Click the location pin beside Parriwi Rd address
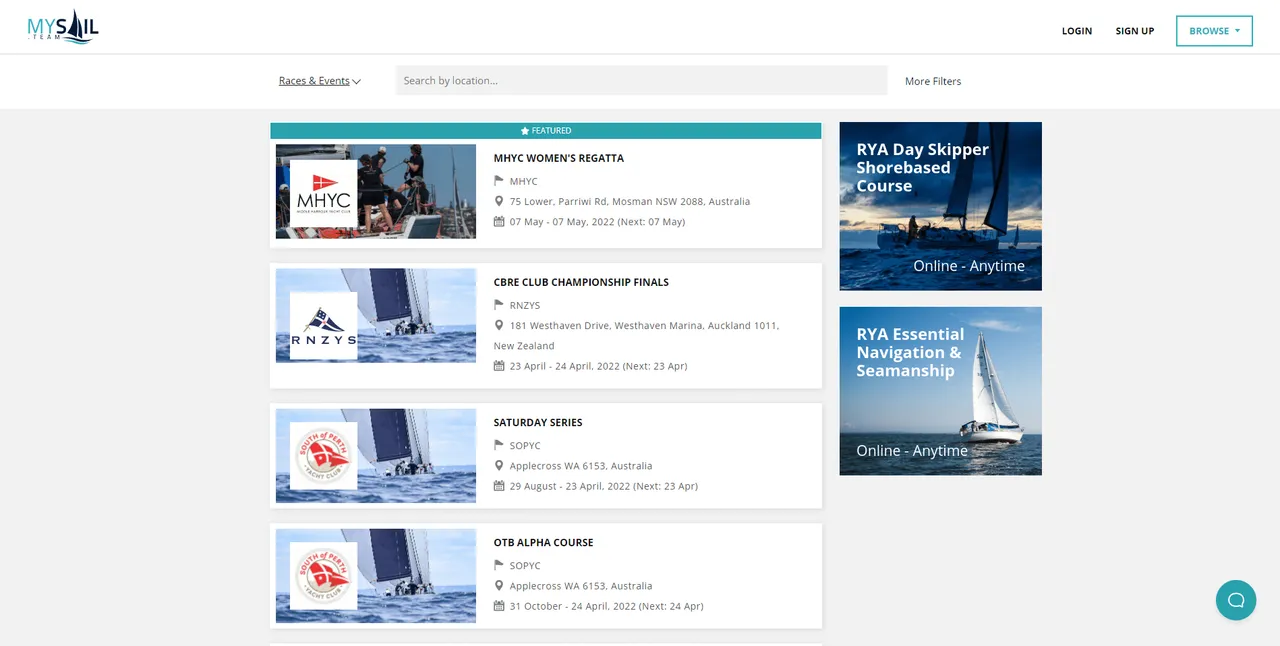Image resolution: width=1280 pixels, height=646 pixels. [x=499, y=201]
